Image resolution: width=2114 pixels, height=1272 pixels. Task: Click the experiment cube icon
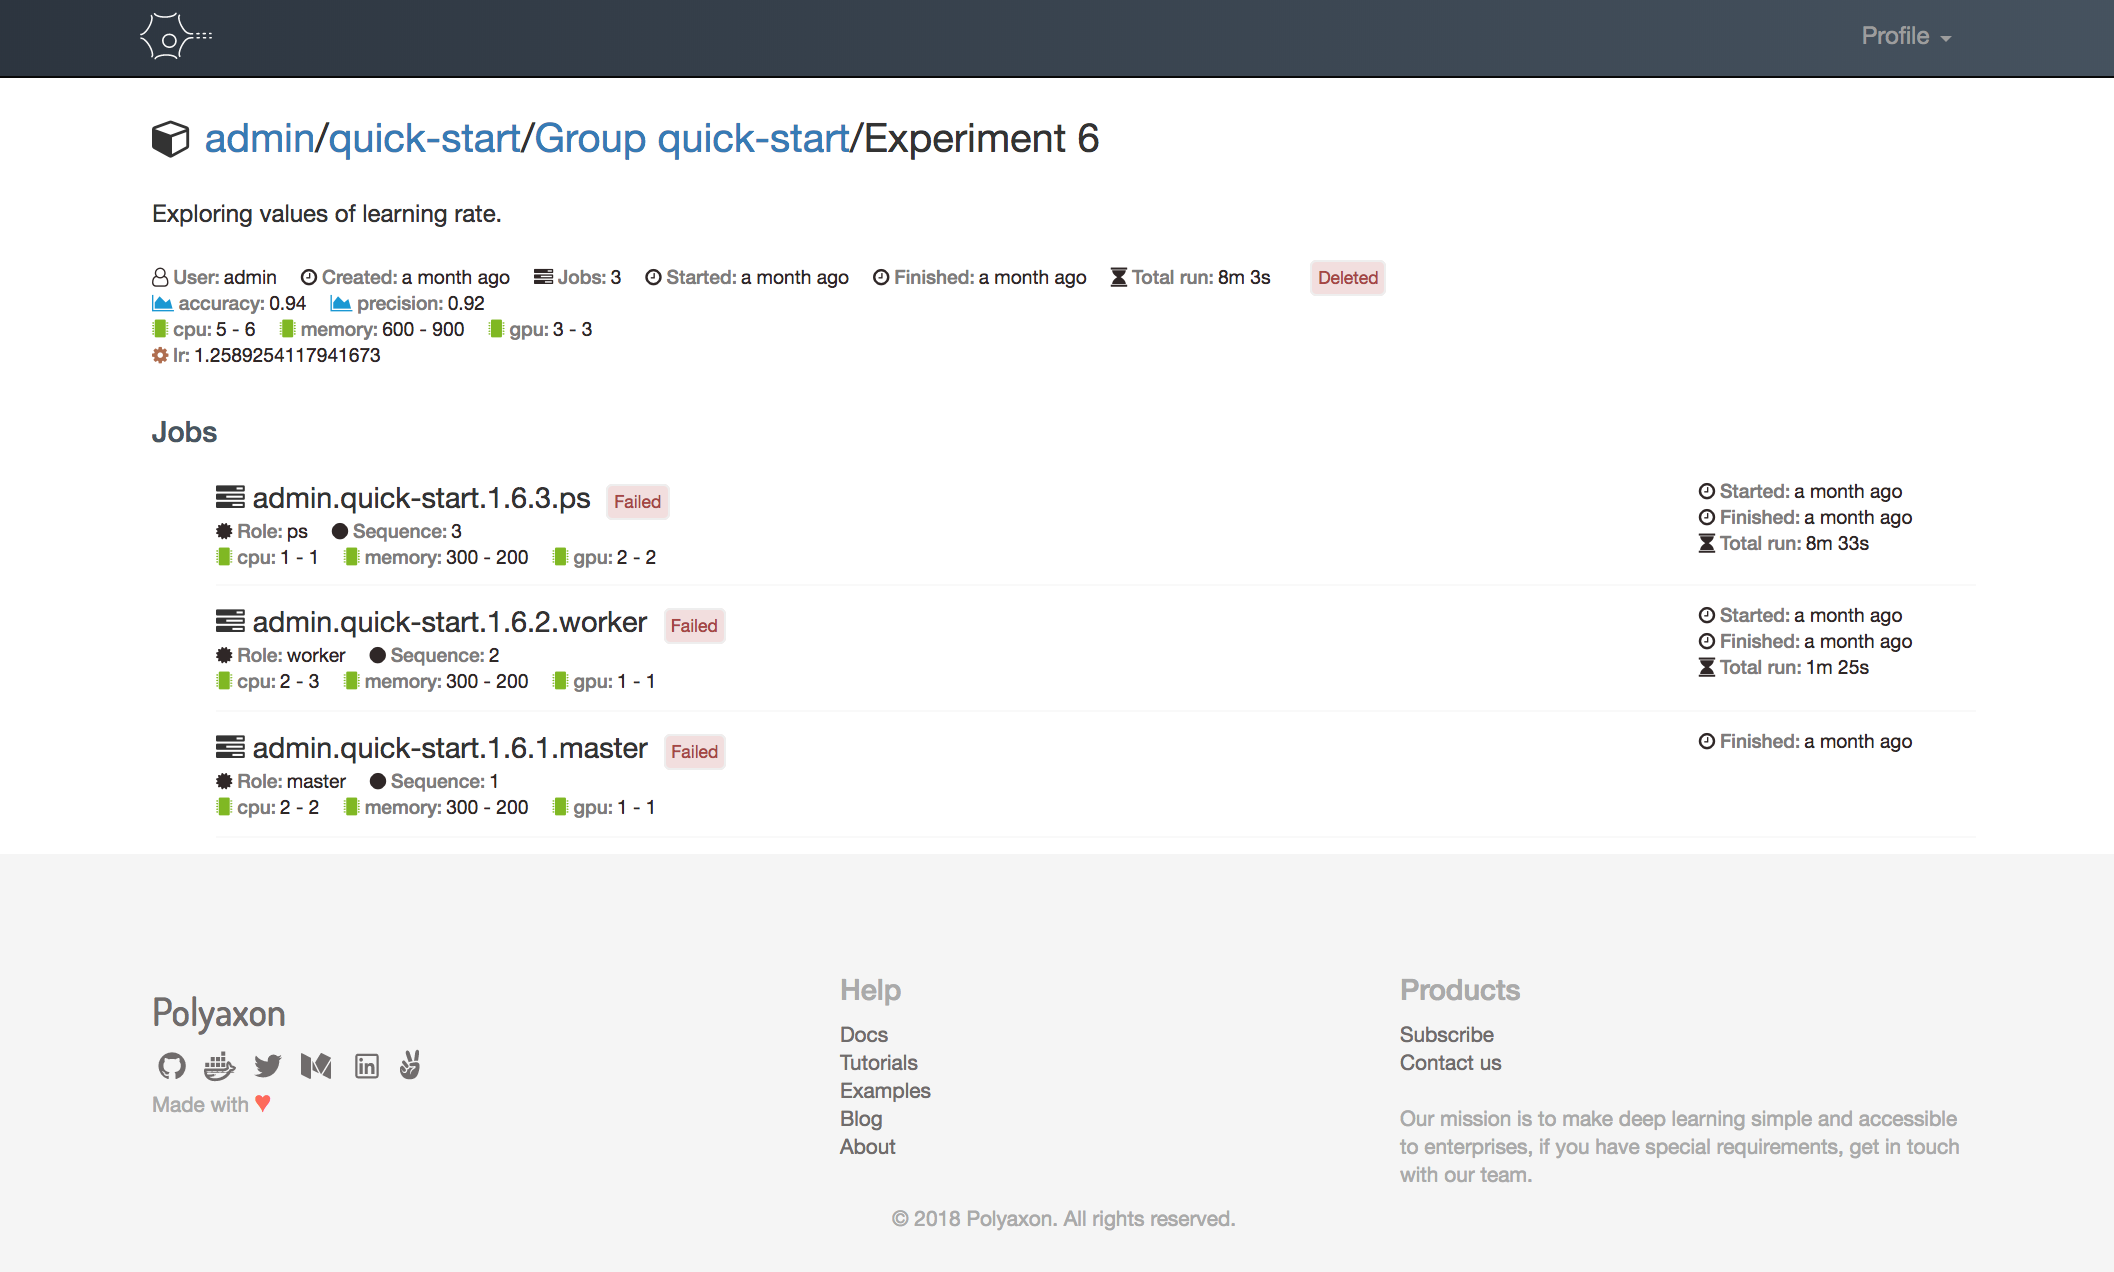[x=170, y=139]
